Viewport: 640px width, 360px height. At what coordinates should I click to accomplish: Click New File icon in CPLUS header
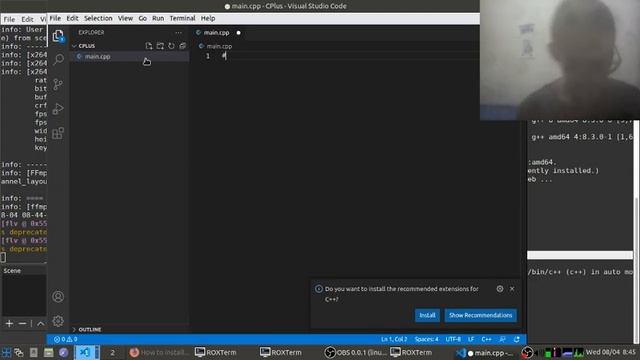click(149, 46)
